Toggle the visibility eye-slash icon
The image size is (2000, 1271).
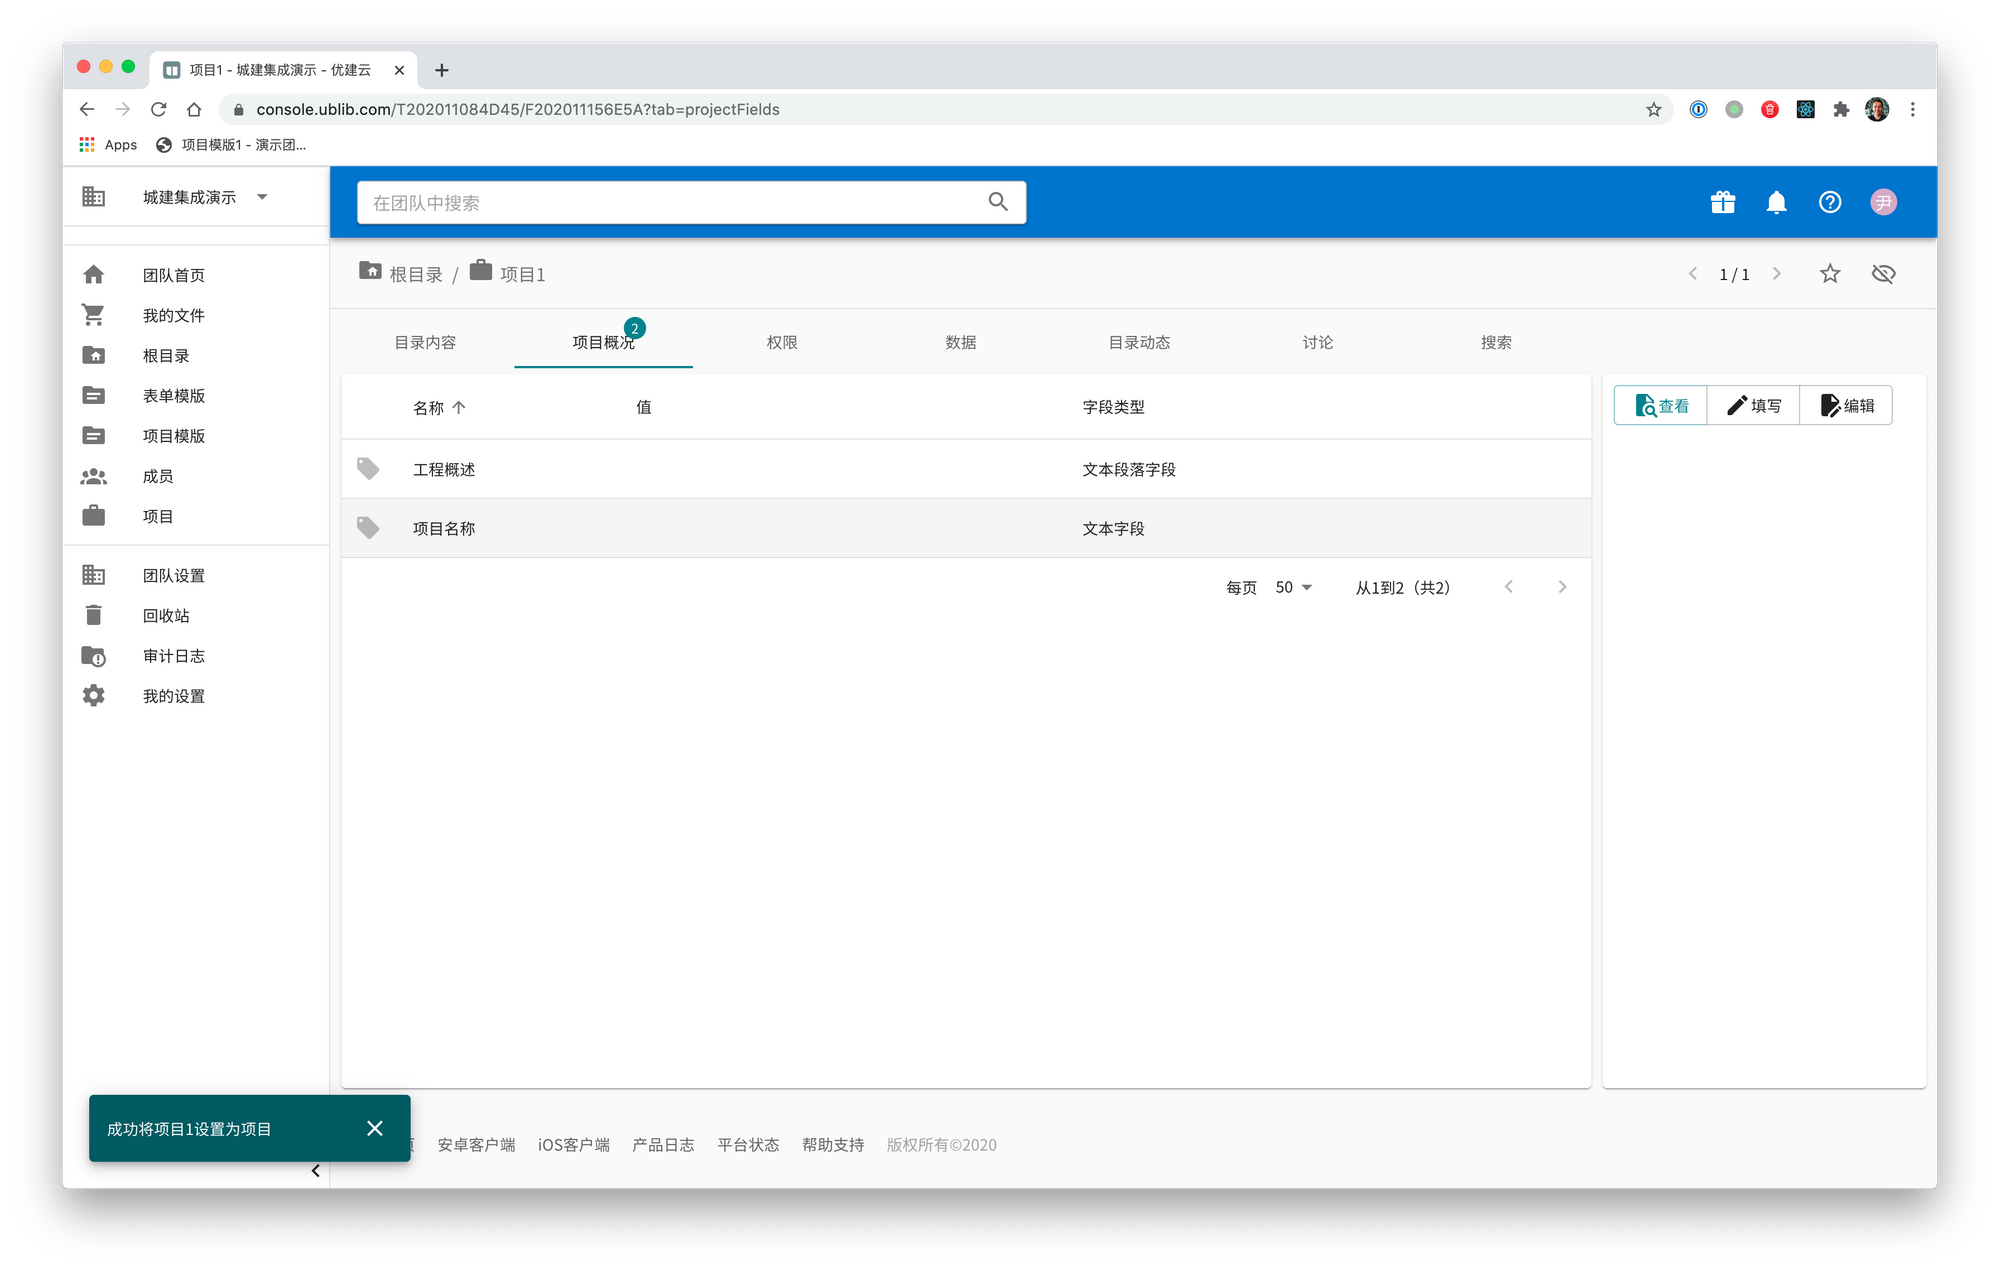click(1883, 274)
